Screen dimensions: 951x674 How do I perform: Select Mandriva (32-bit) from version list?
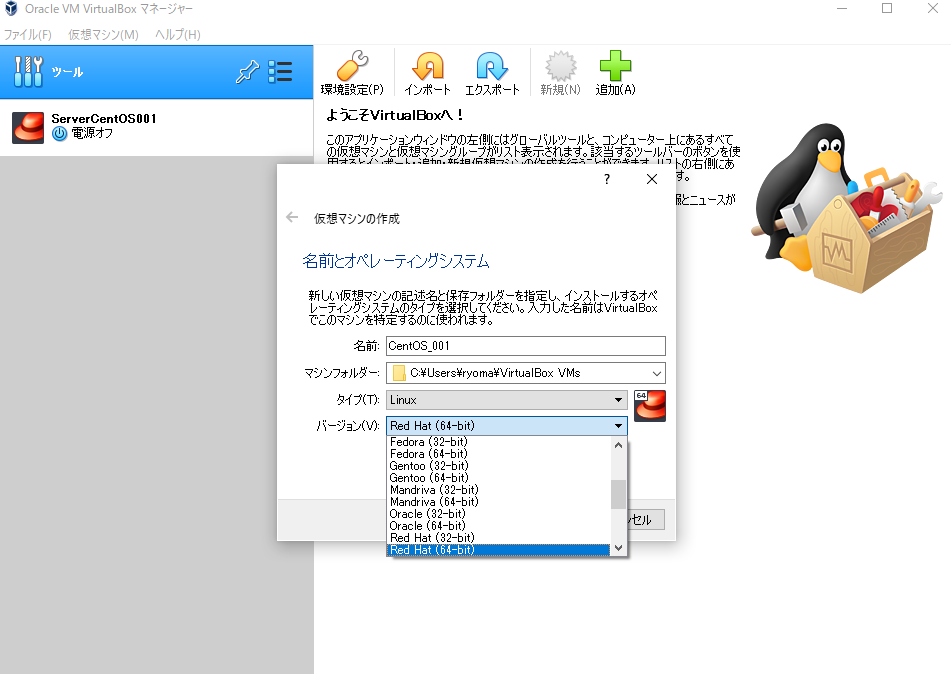click(499, 490)
